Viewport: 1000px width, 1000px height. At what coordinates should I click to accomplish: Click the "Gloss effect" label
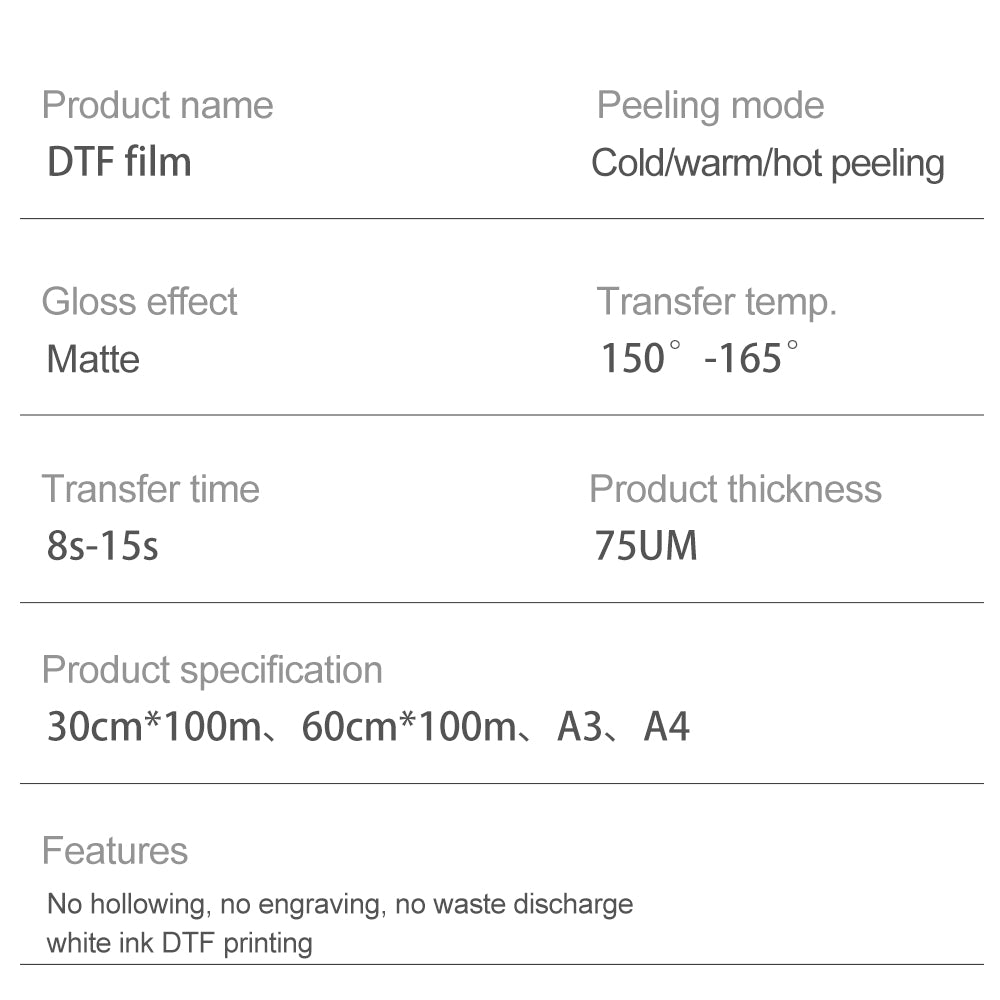[x=140, y=301]
